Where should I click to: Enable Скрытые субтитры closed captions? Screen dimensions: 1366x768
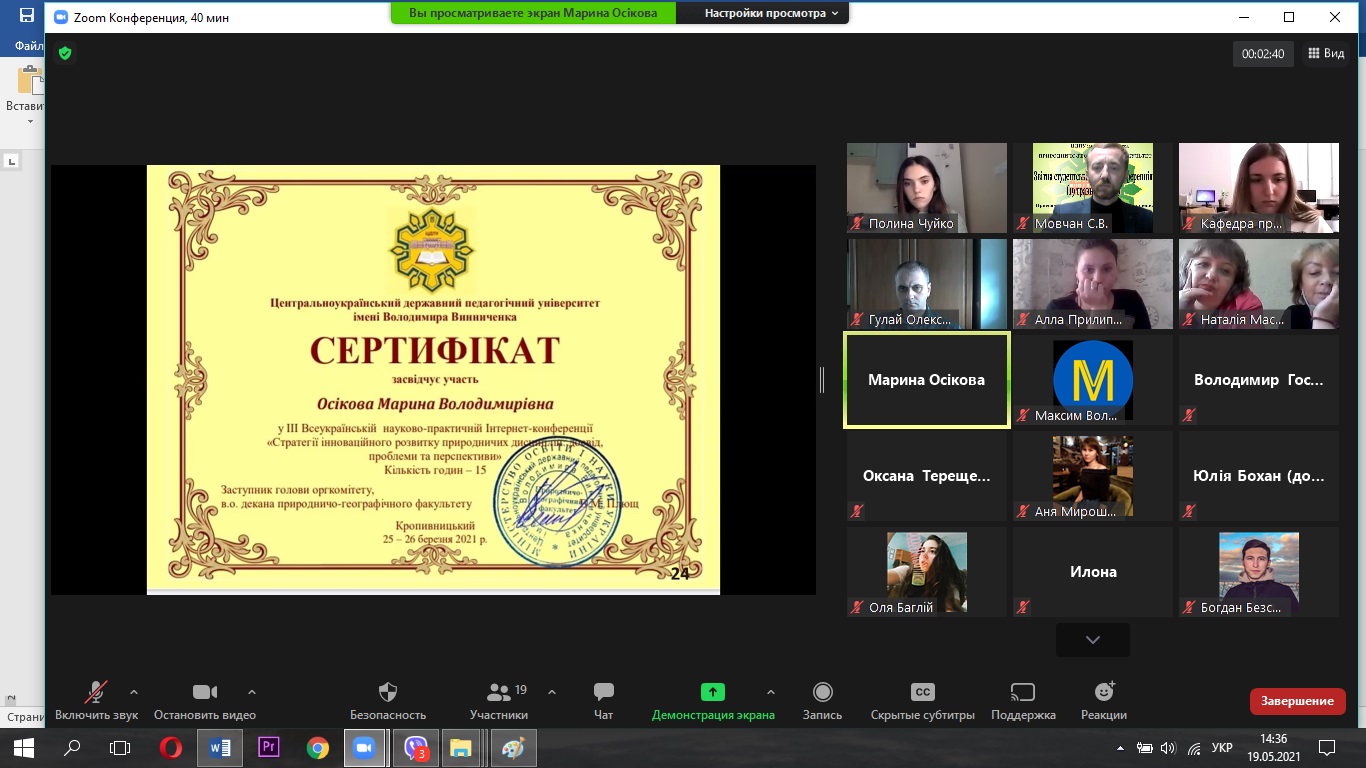tap(922, 693)
